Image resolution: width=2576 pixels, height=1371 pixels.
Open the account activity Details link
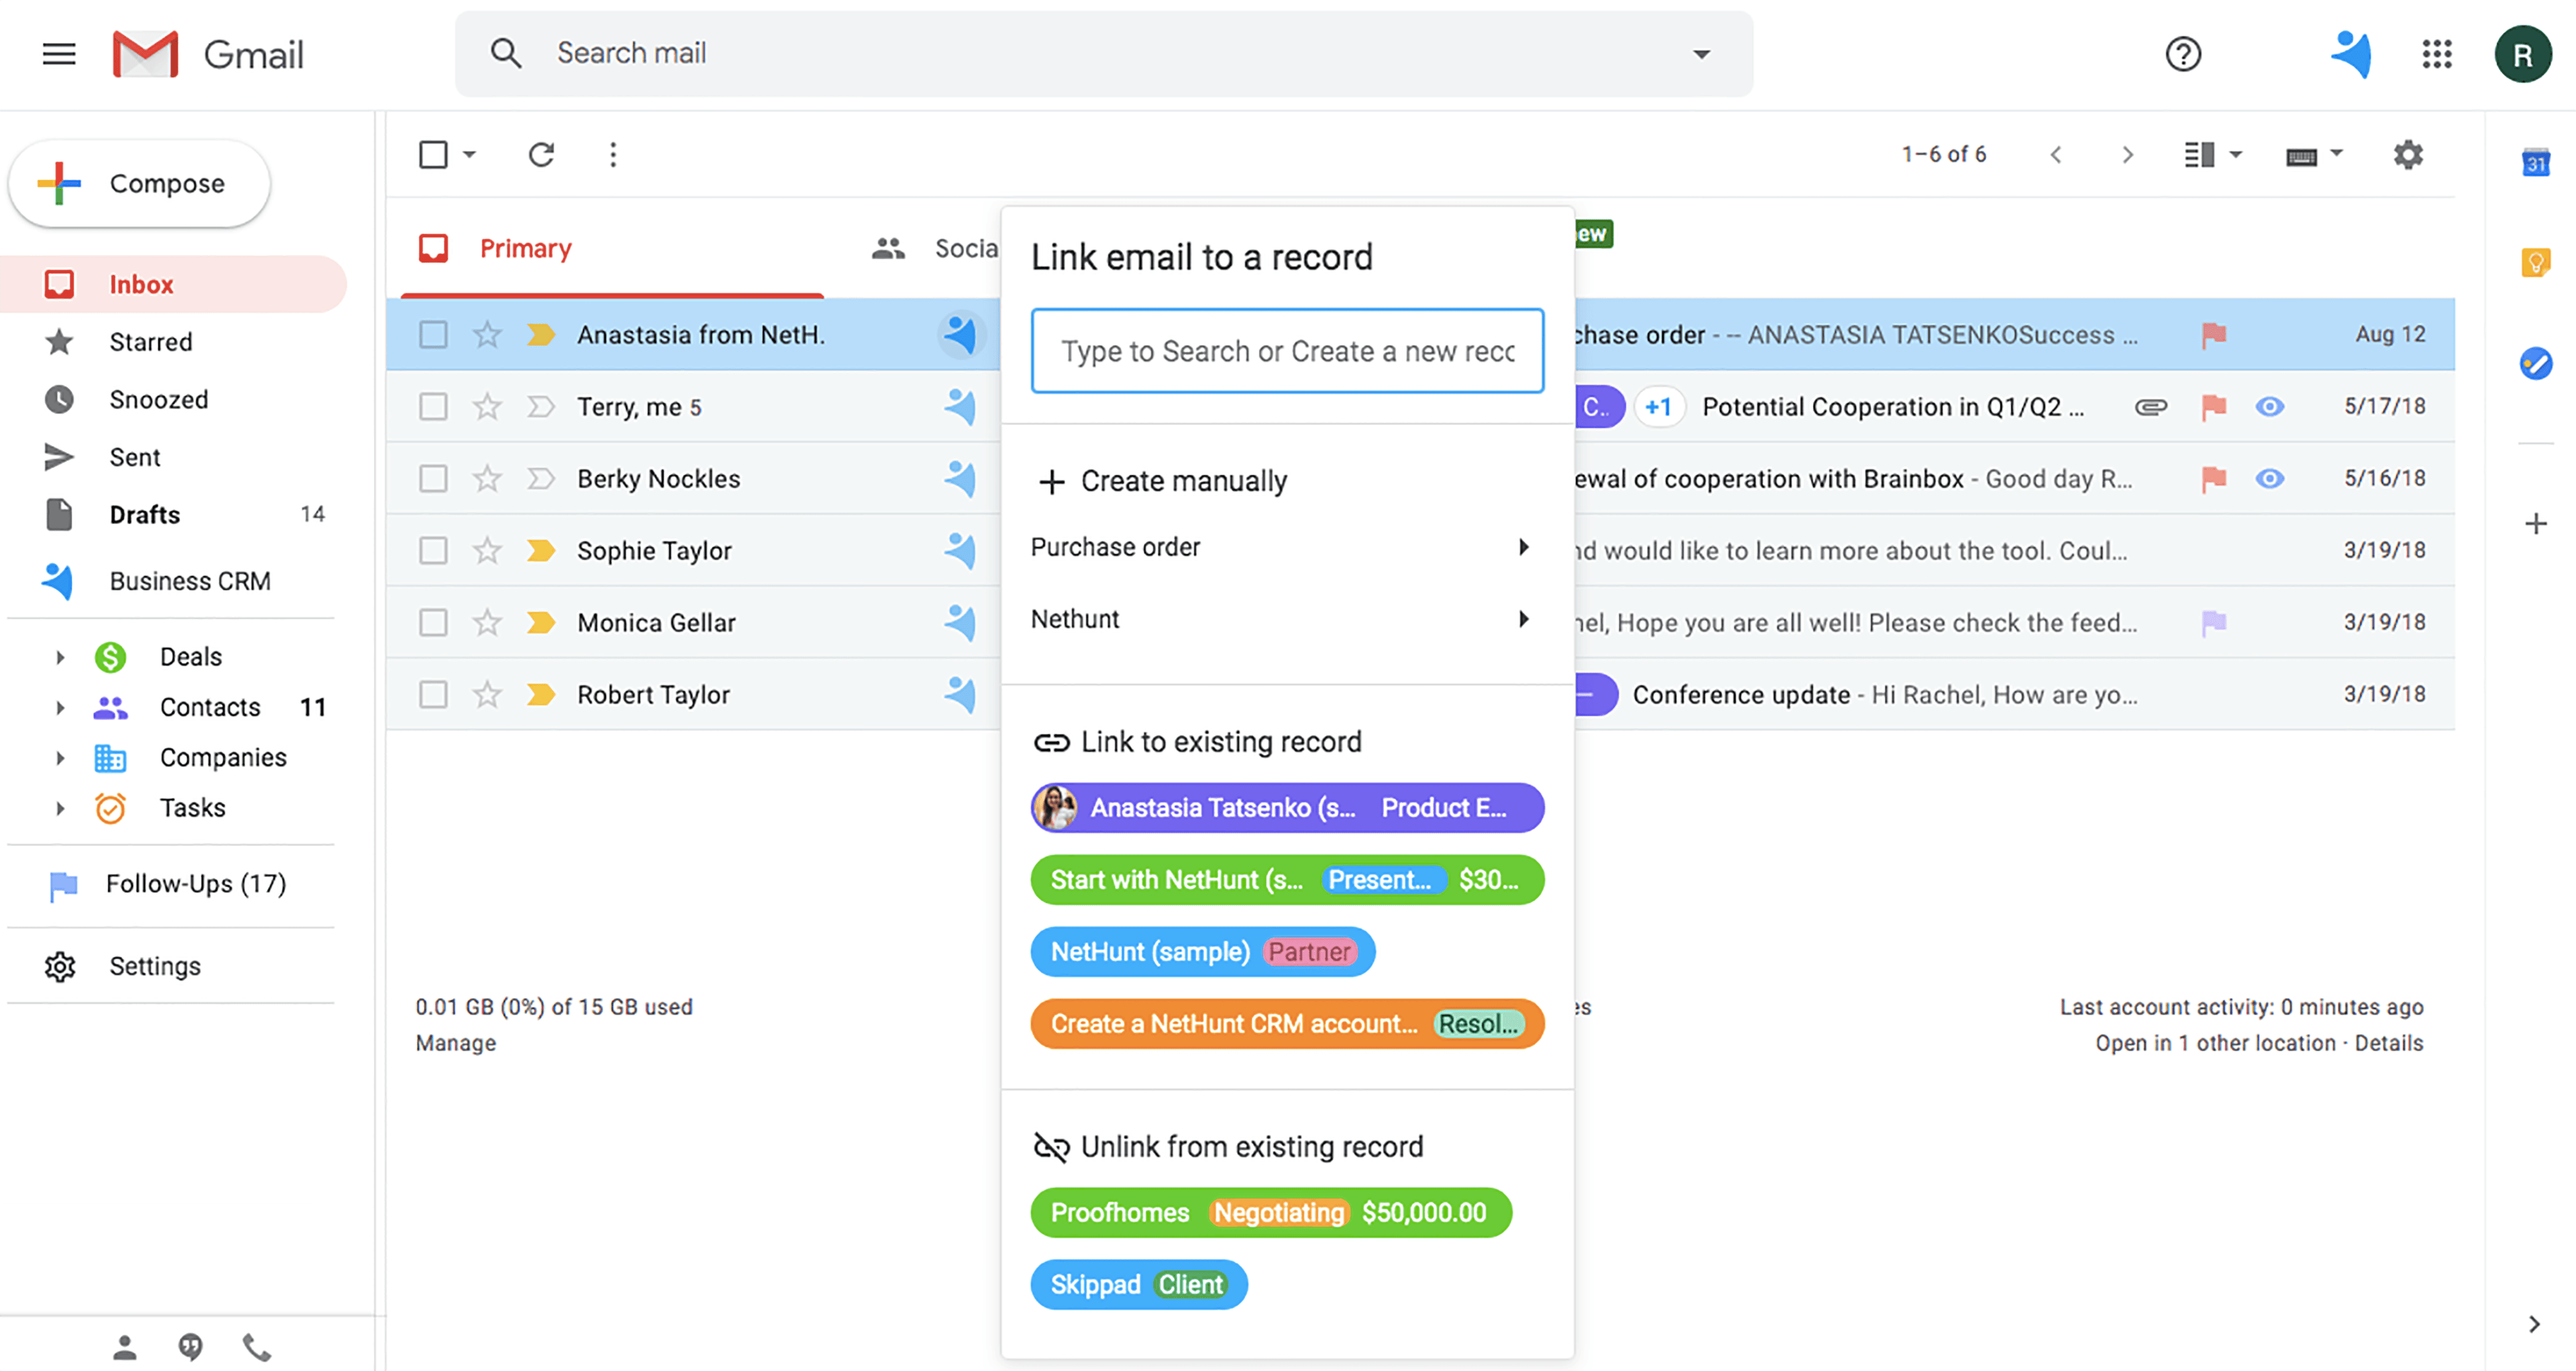(2388, 1043)
